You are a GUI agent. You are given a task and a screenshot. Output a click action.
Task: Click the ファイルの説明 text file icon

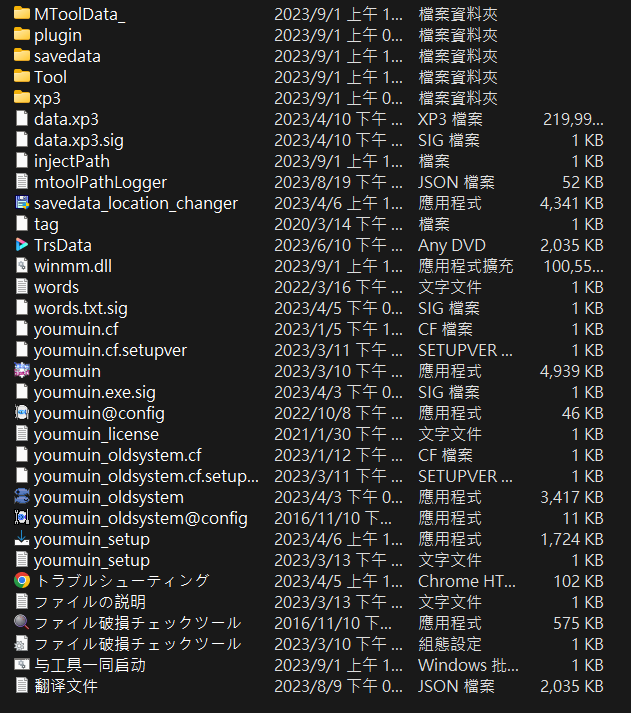pos(22,601)
